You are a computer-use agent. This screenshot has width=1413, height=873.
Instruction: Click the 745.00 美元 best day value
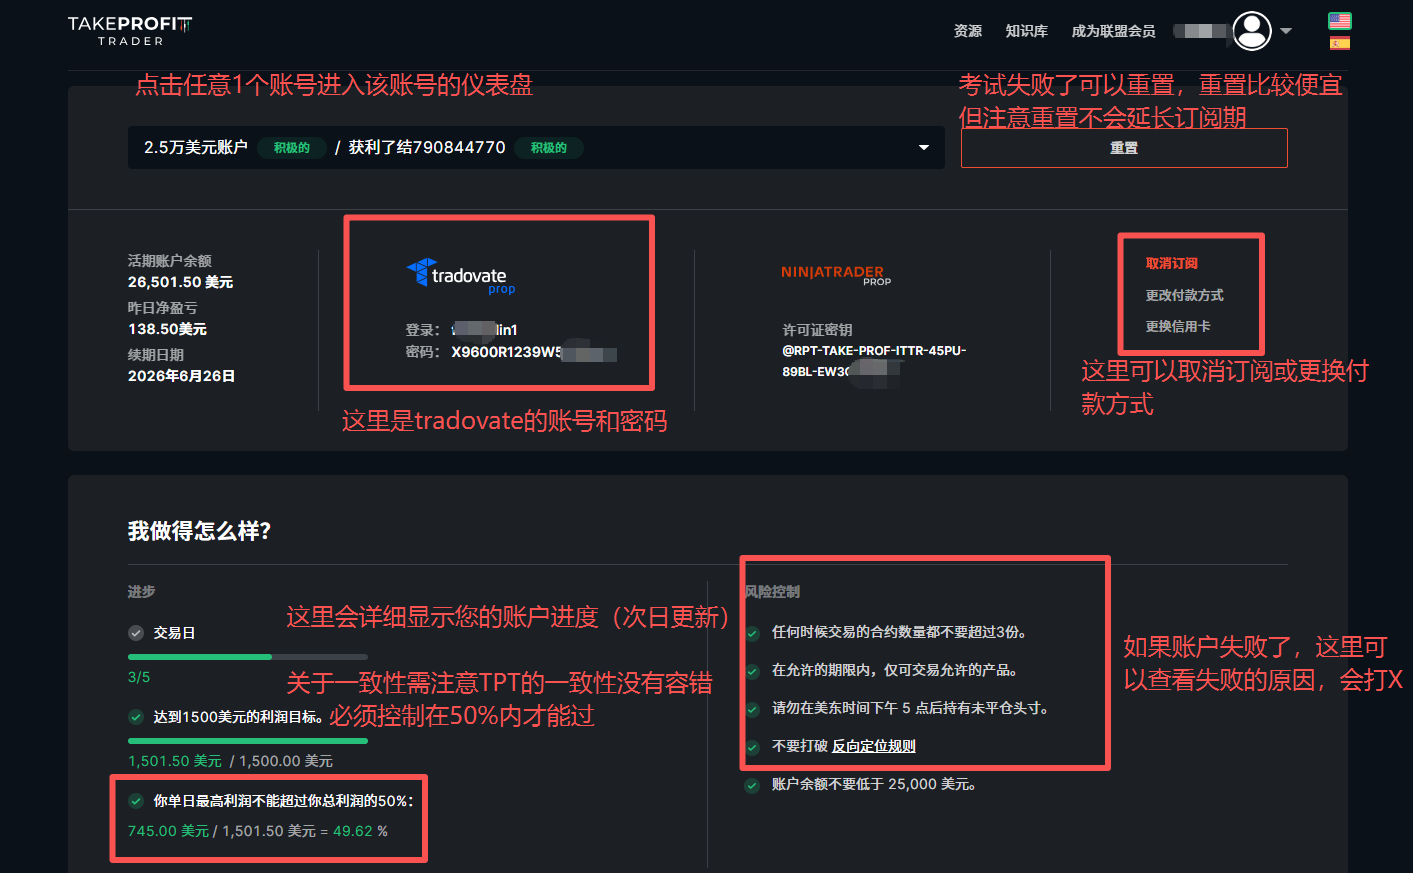click(168, 831)
